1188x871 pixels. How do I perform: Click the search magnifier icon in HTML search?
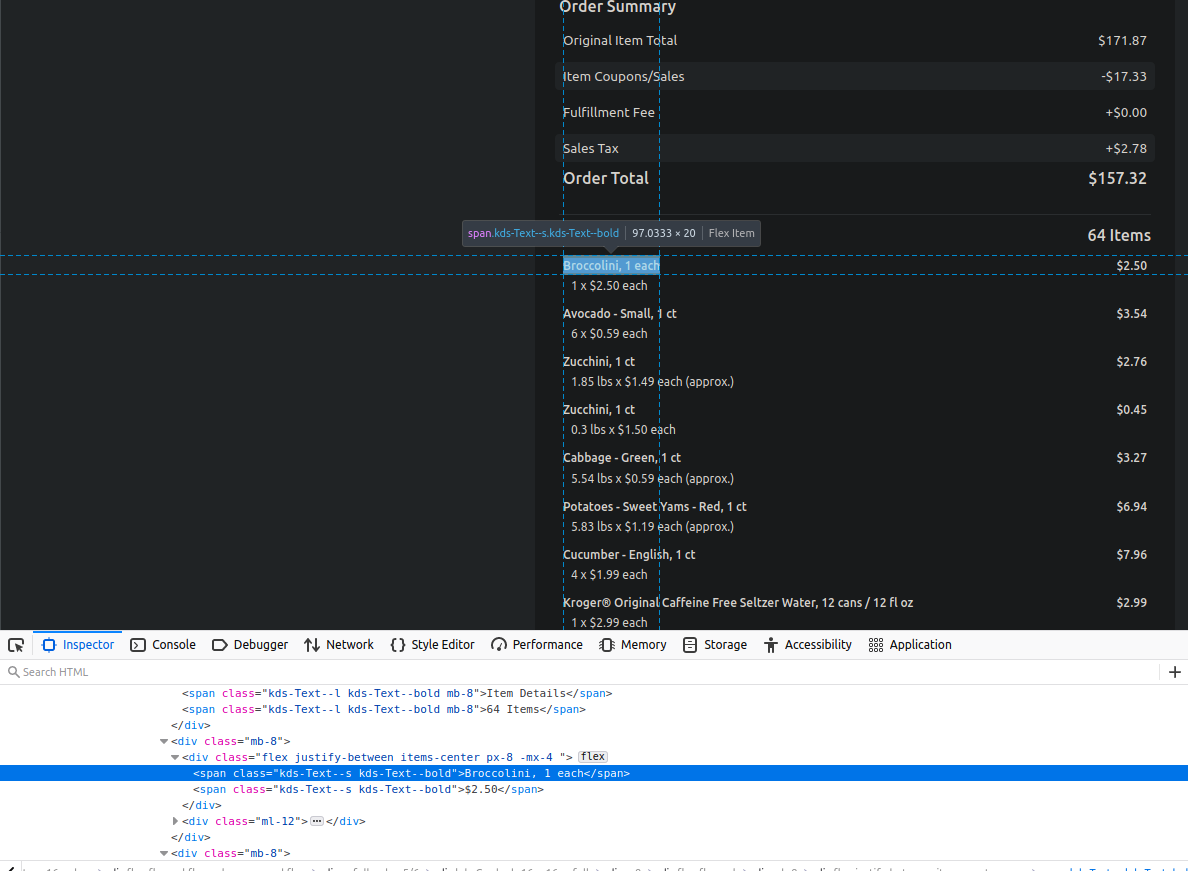tap(13, 673)
